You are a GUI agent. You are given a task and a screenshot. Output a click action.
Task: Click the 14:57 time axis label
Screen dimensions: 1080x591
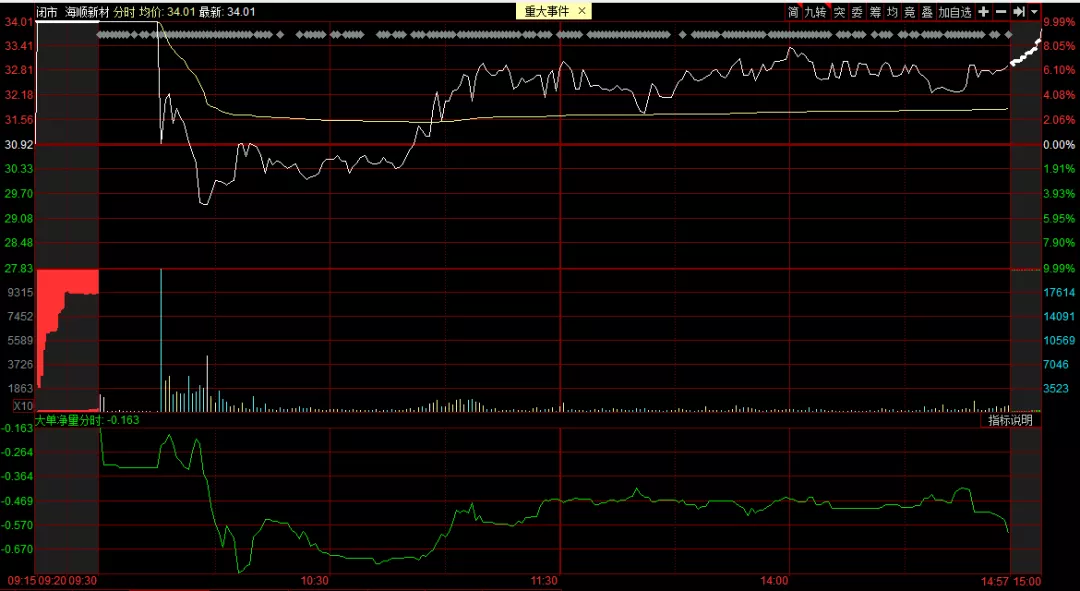(995, 581)
